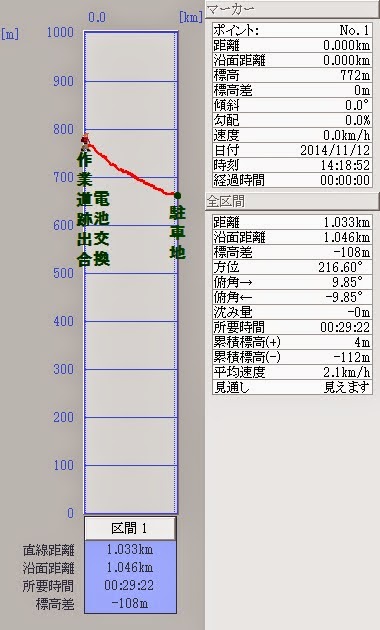
Task: Select the 速度 0.0km/h row
Action: coord(292,135)
